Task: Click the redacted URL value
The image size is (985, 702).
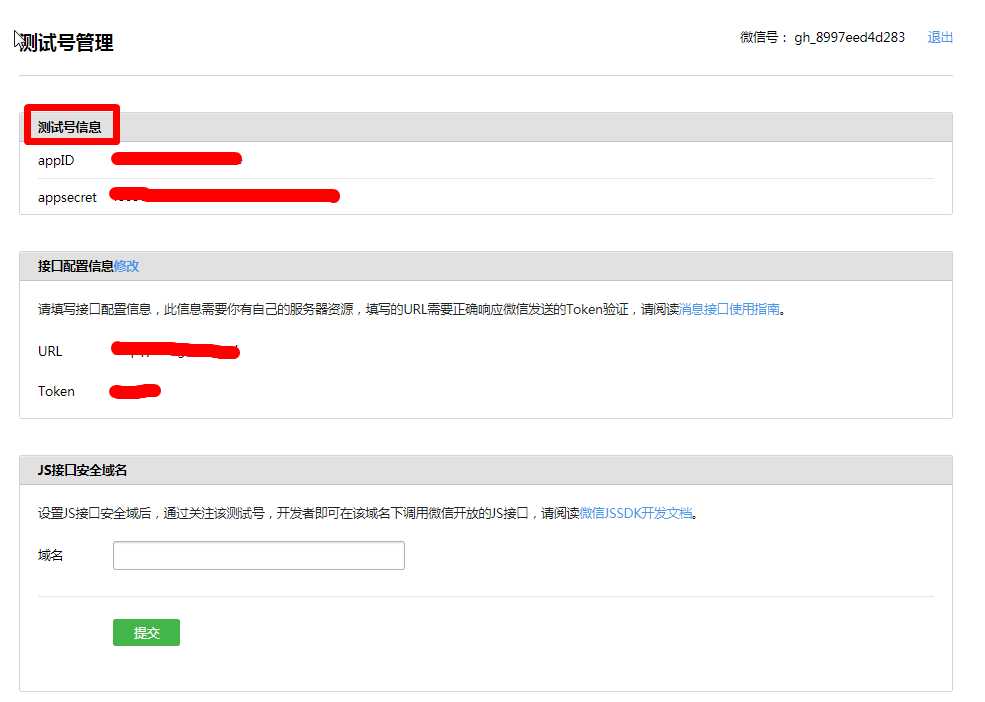Action: [x=175, y=350]
